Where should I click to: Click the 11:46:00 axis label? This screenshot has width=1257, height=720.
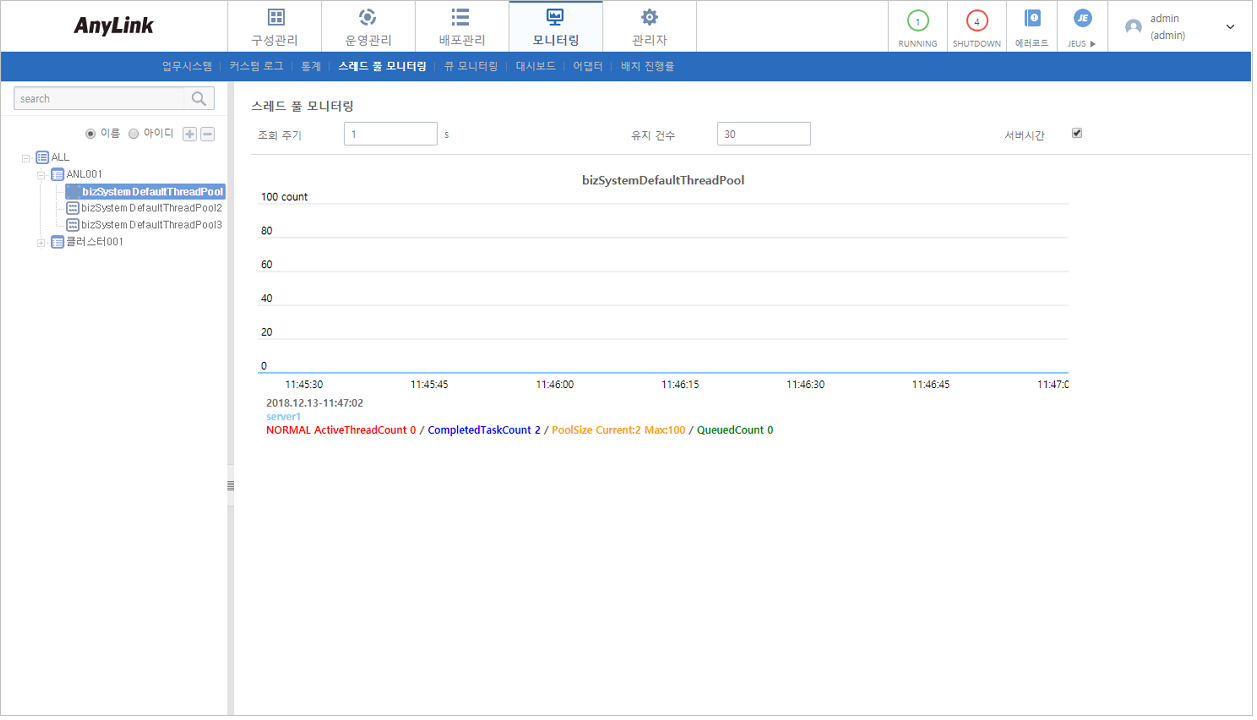[554, 384]
